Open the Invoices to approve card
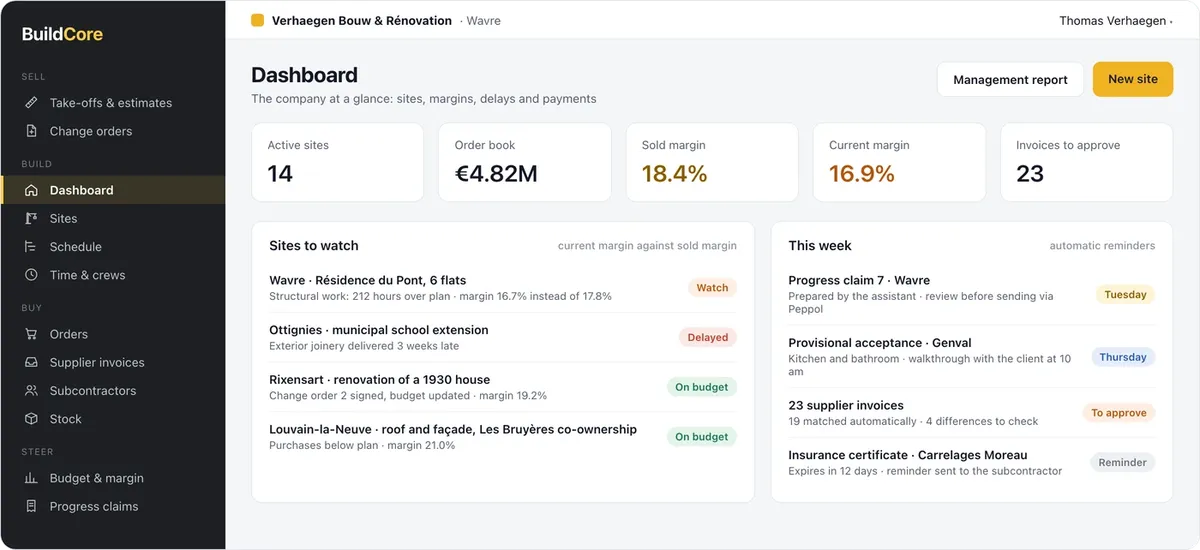This screenshot has width=1200, height=550. coord(1086,162)
